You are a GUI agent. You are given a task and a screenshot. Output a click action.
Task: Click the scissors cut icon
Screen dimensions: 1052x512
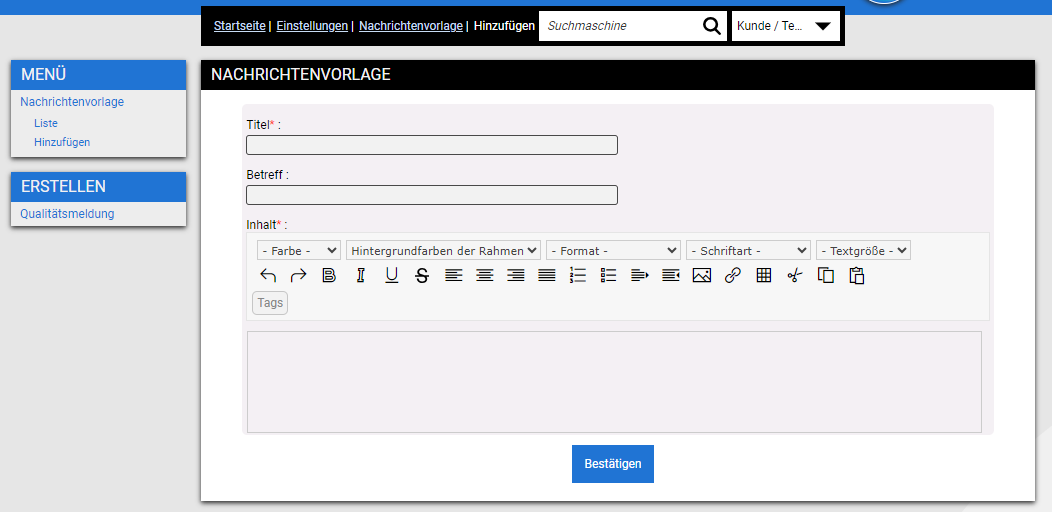tap(795, 276)
